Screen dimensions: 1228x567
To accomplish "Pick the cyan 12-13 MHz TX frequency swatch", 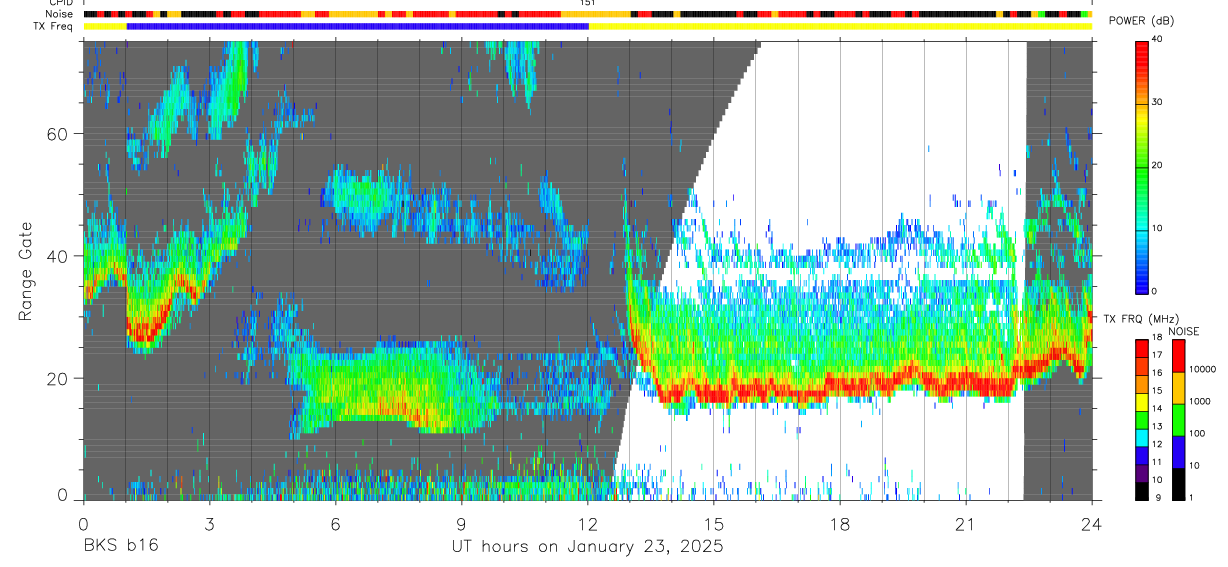I will [1142, 437].
